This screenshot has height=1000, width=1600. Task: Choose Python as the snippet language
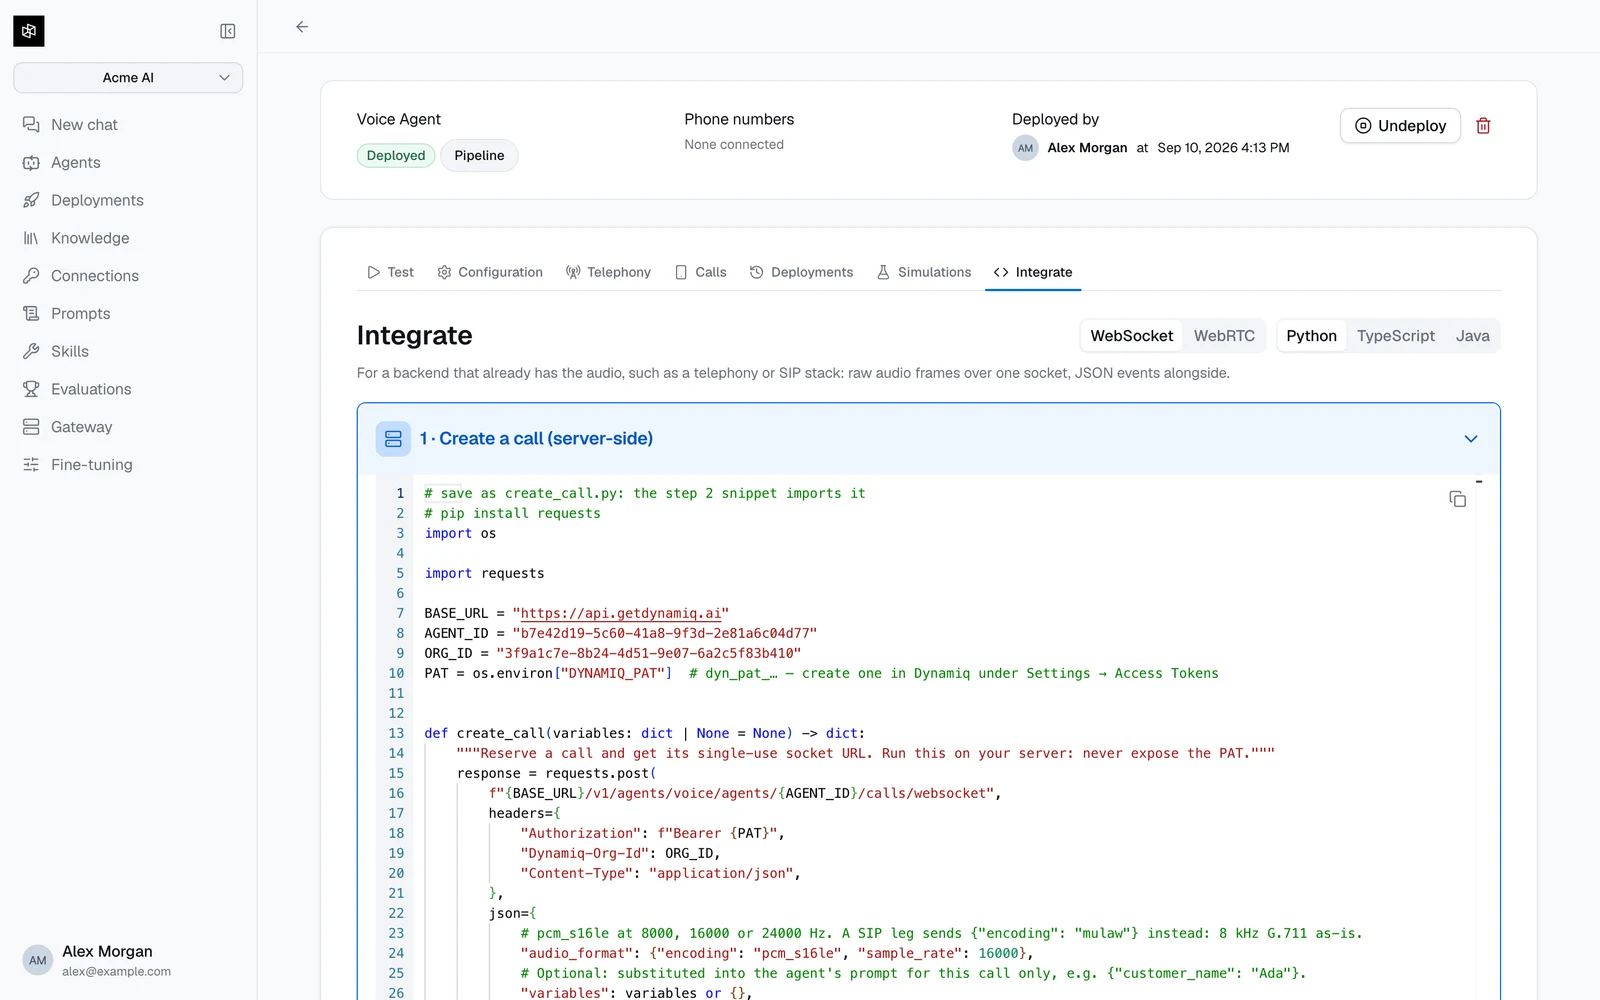pyautogui.click(x=1311, y=336)
